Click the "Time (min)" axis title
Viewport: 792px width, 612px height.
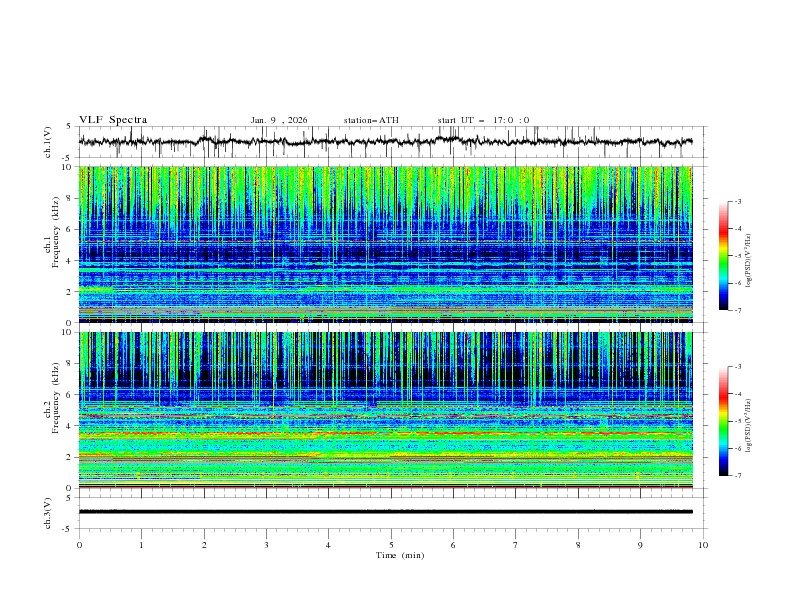400,555
